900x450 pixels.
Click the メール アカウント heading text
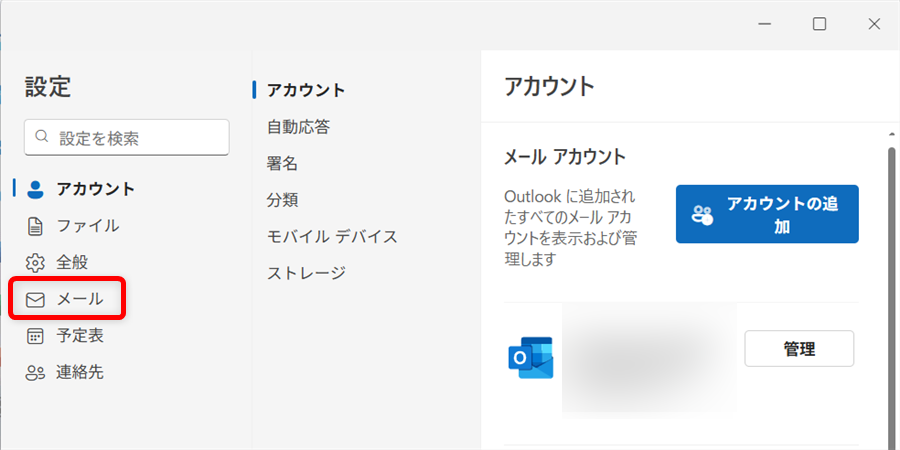(564, 157)
